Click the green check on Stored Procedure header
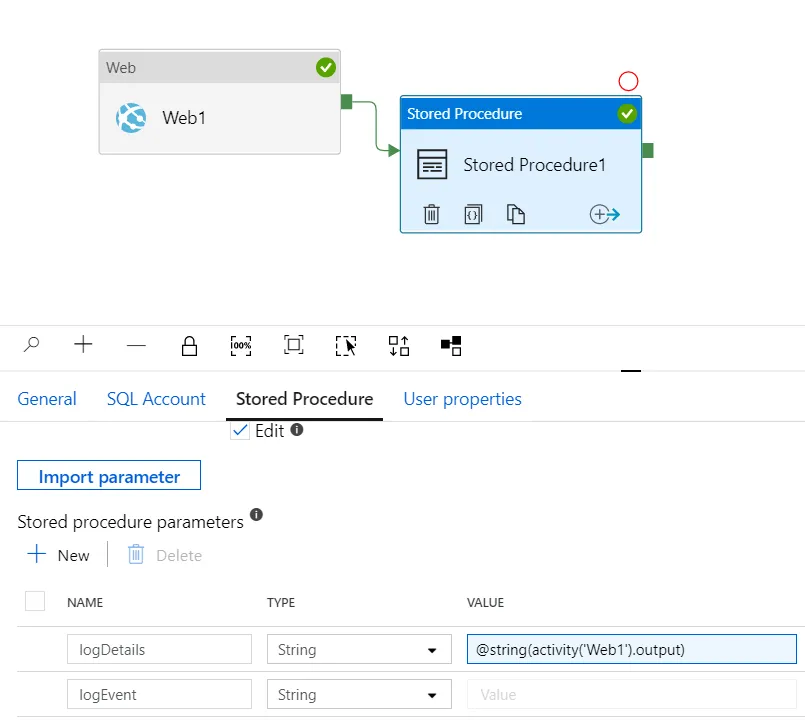The image size is (805, 725). pos(627,113)
